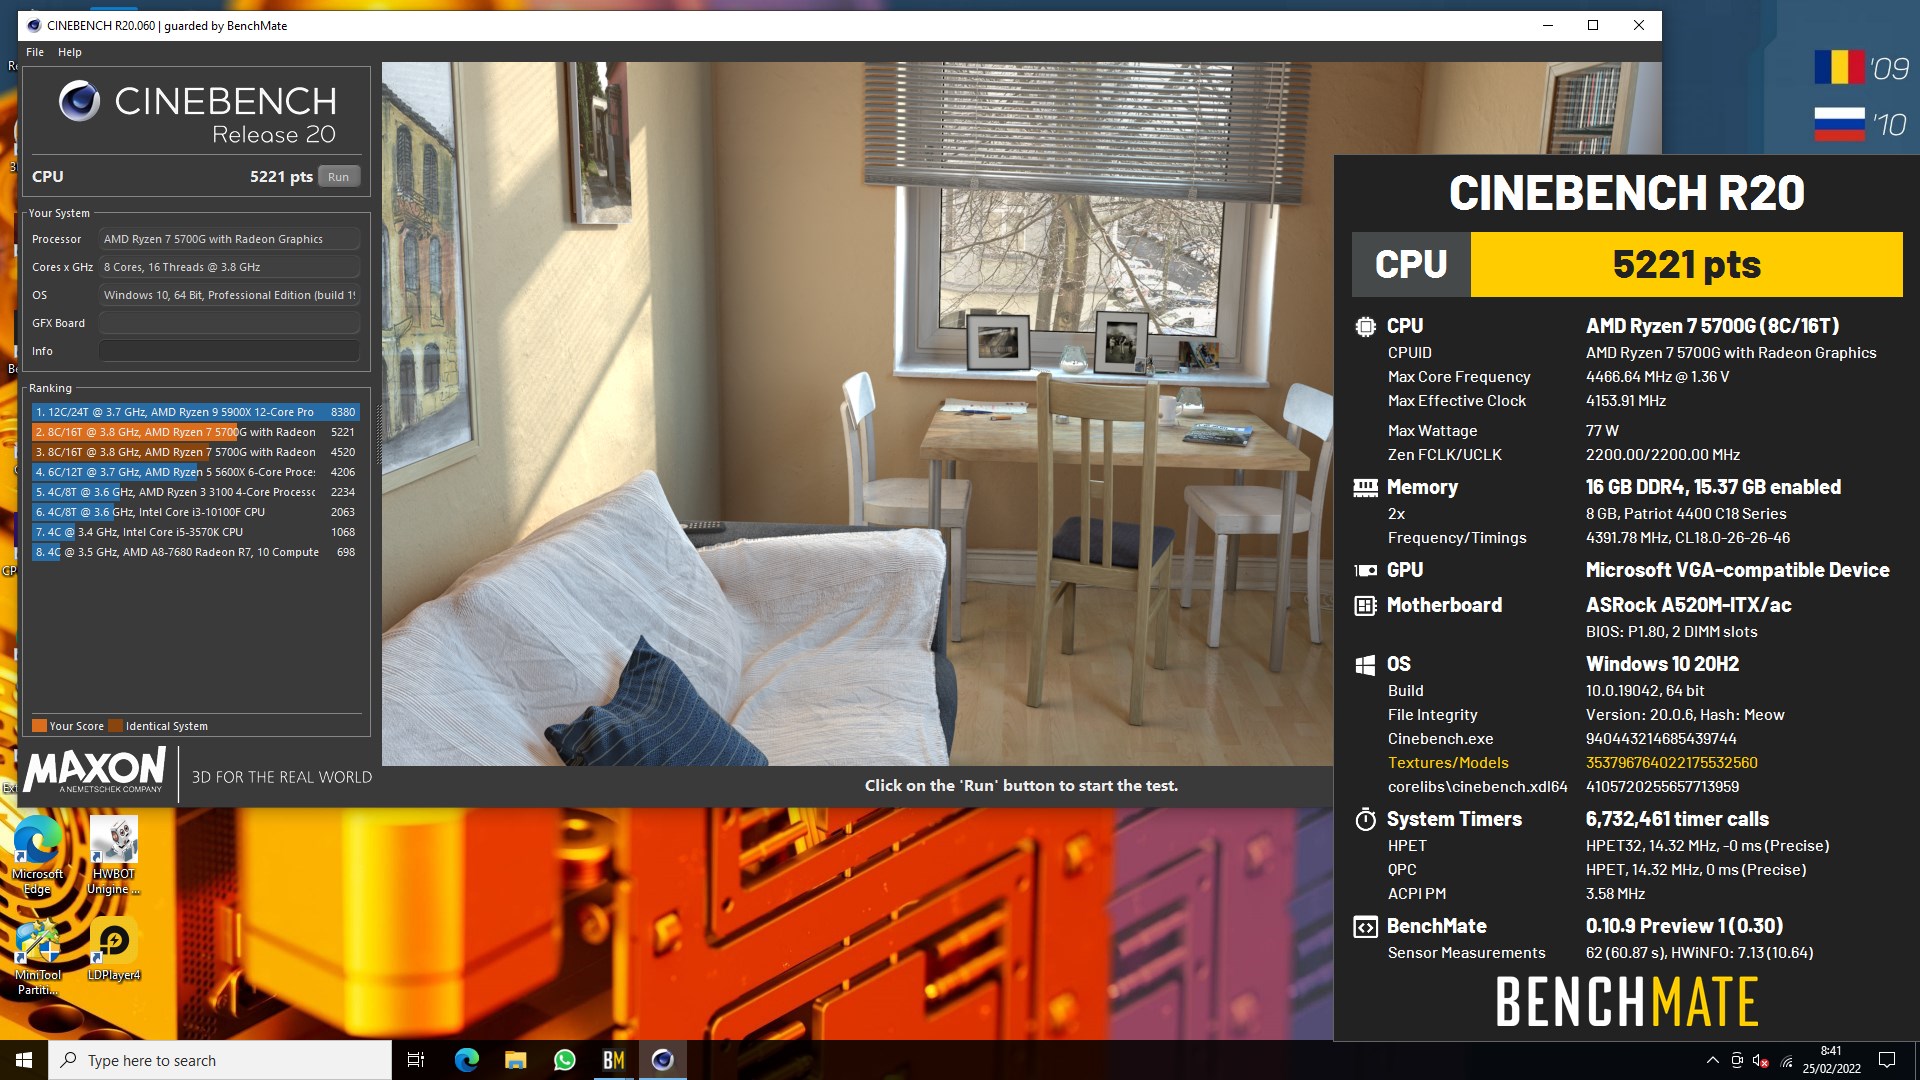Click the taskbar search box

[220, 1060]
